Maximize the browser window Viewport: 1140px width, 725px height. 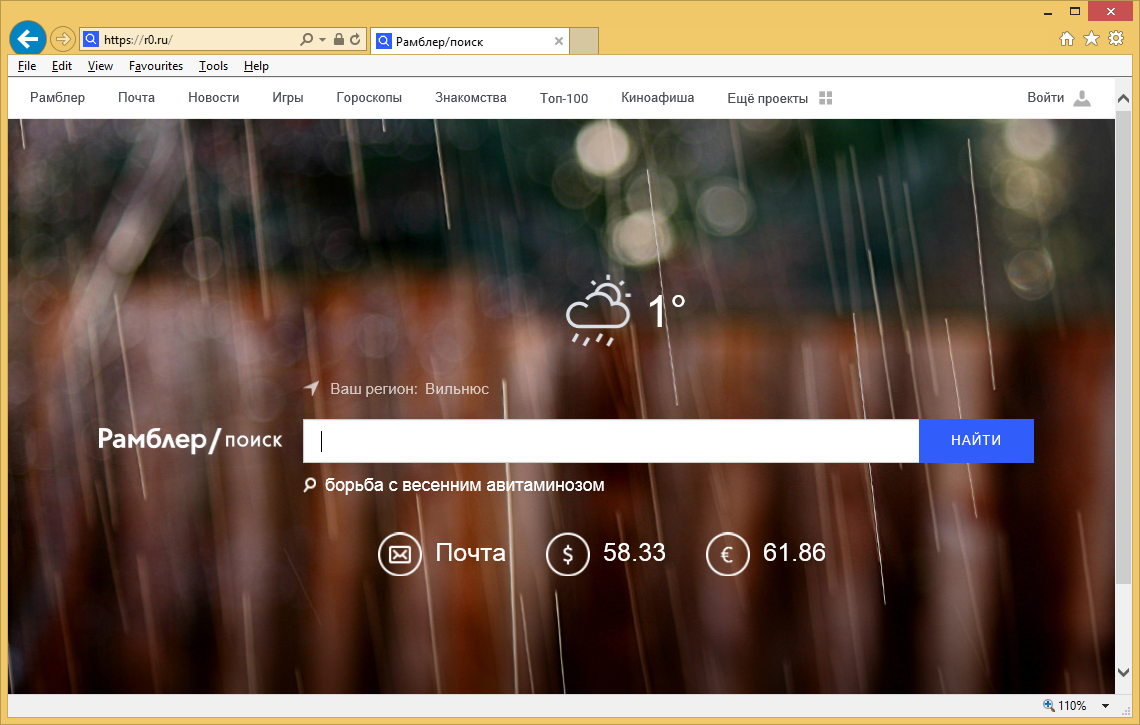[x=1075, y=12]
